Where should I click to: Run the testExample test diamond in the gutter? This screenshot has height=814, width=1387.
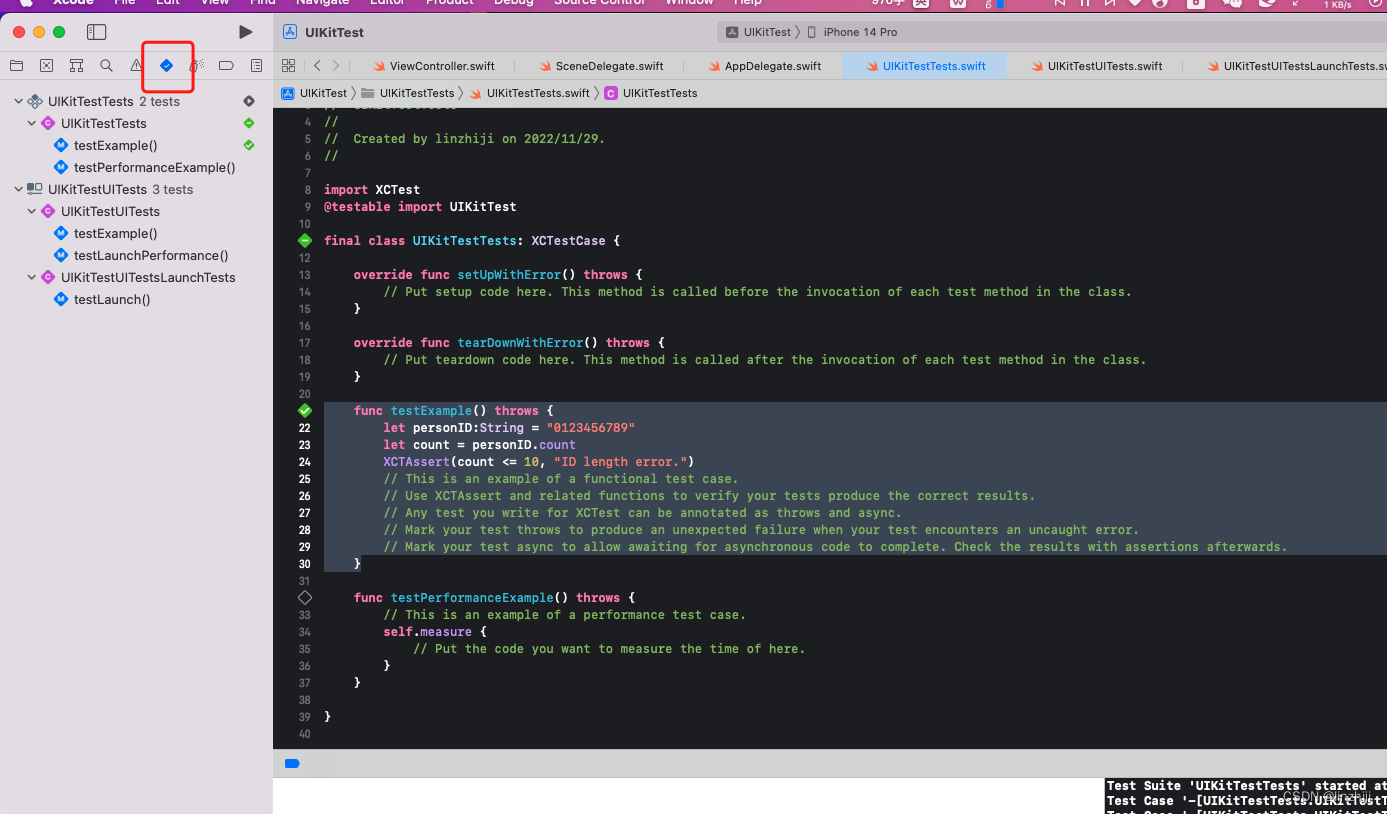coord(305,410)
